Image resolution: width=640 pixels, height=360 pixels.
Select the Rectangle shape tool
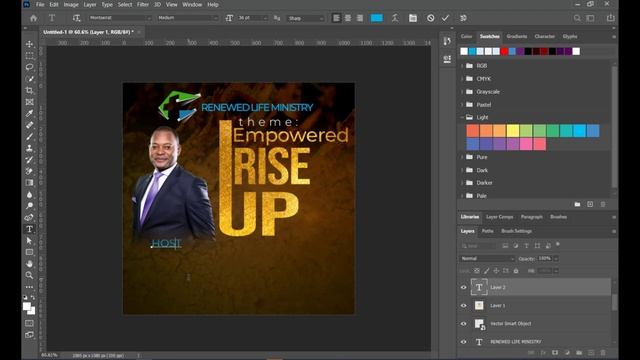(x=29, y=252)
